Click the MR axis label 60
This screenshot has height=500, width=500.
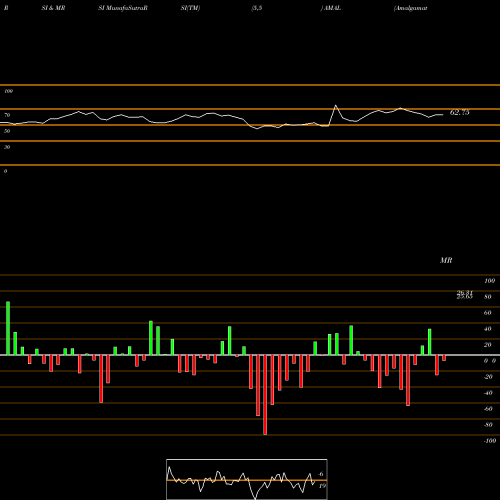488,313
